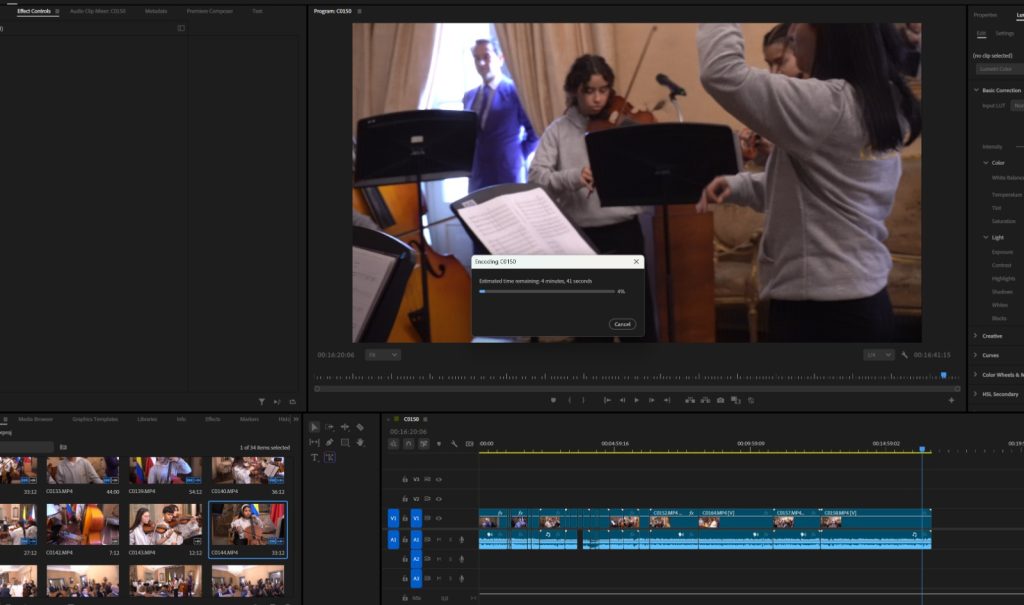Open the Metadata panel tab
The image size is (1024, 605).
click(x=156, y=11)
